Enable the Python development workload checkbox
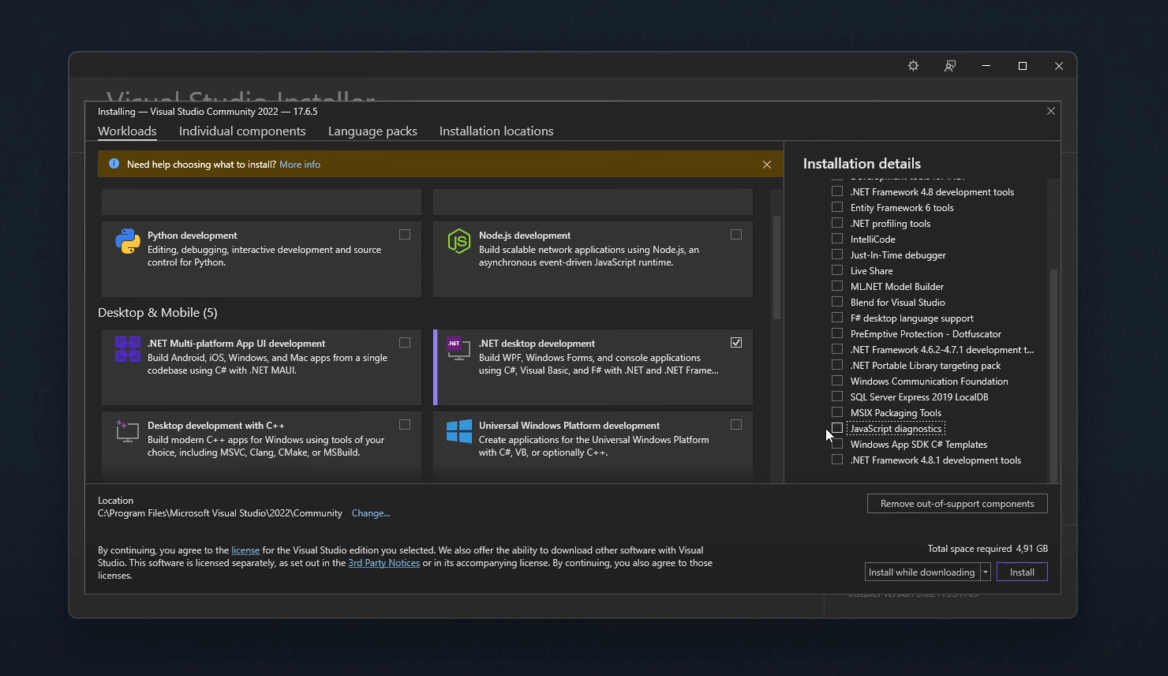 404,235
